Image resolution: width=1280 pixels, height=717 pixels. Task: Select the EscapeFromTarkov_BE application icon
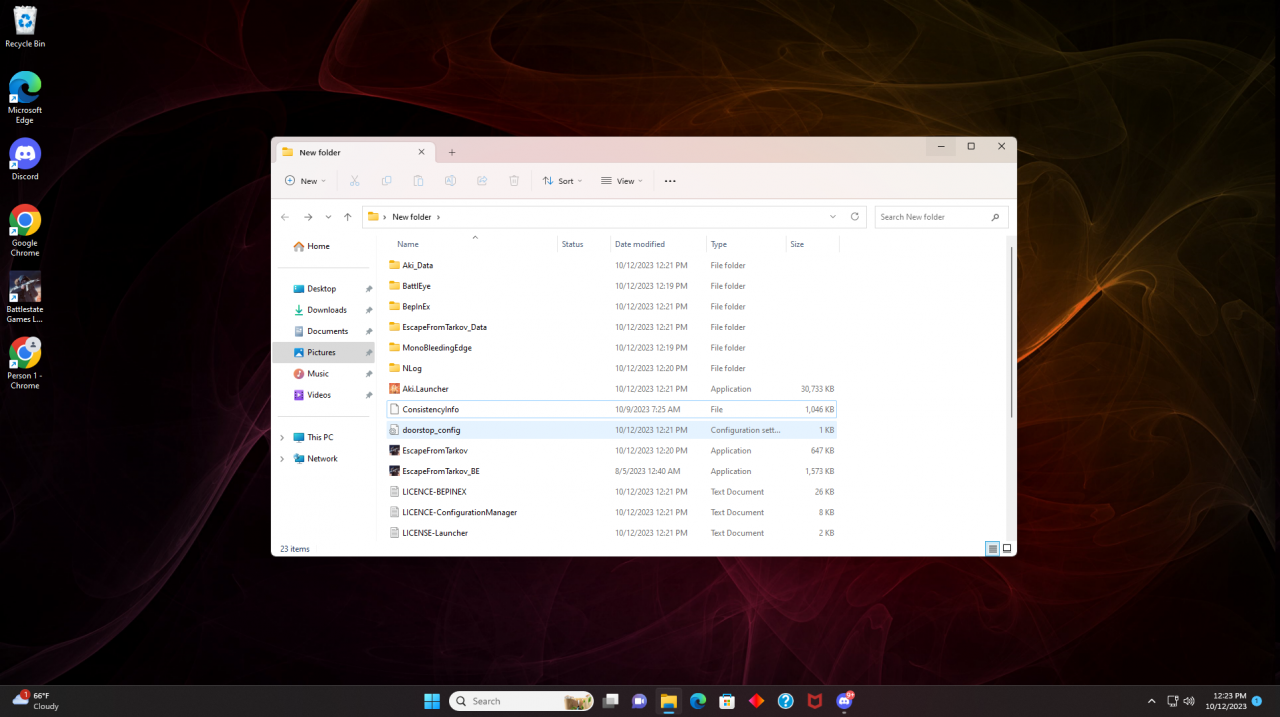pos(394,471)
